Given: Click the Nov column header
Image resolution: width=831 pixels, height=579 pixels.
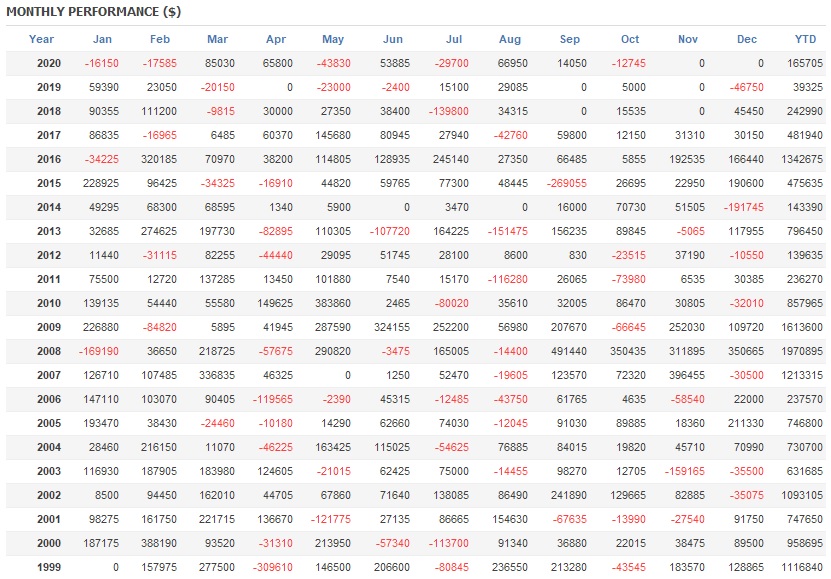Looking at the screenshot, I should 688,39.
